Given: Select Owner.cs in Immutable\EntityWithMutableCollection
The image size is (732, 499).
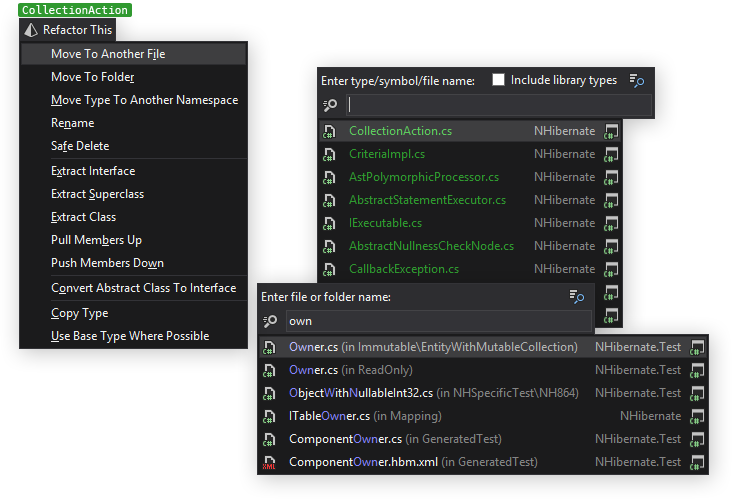Looking at the screenshot, I should point(433,347).
